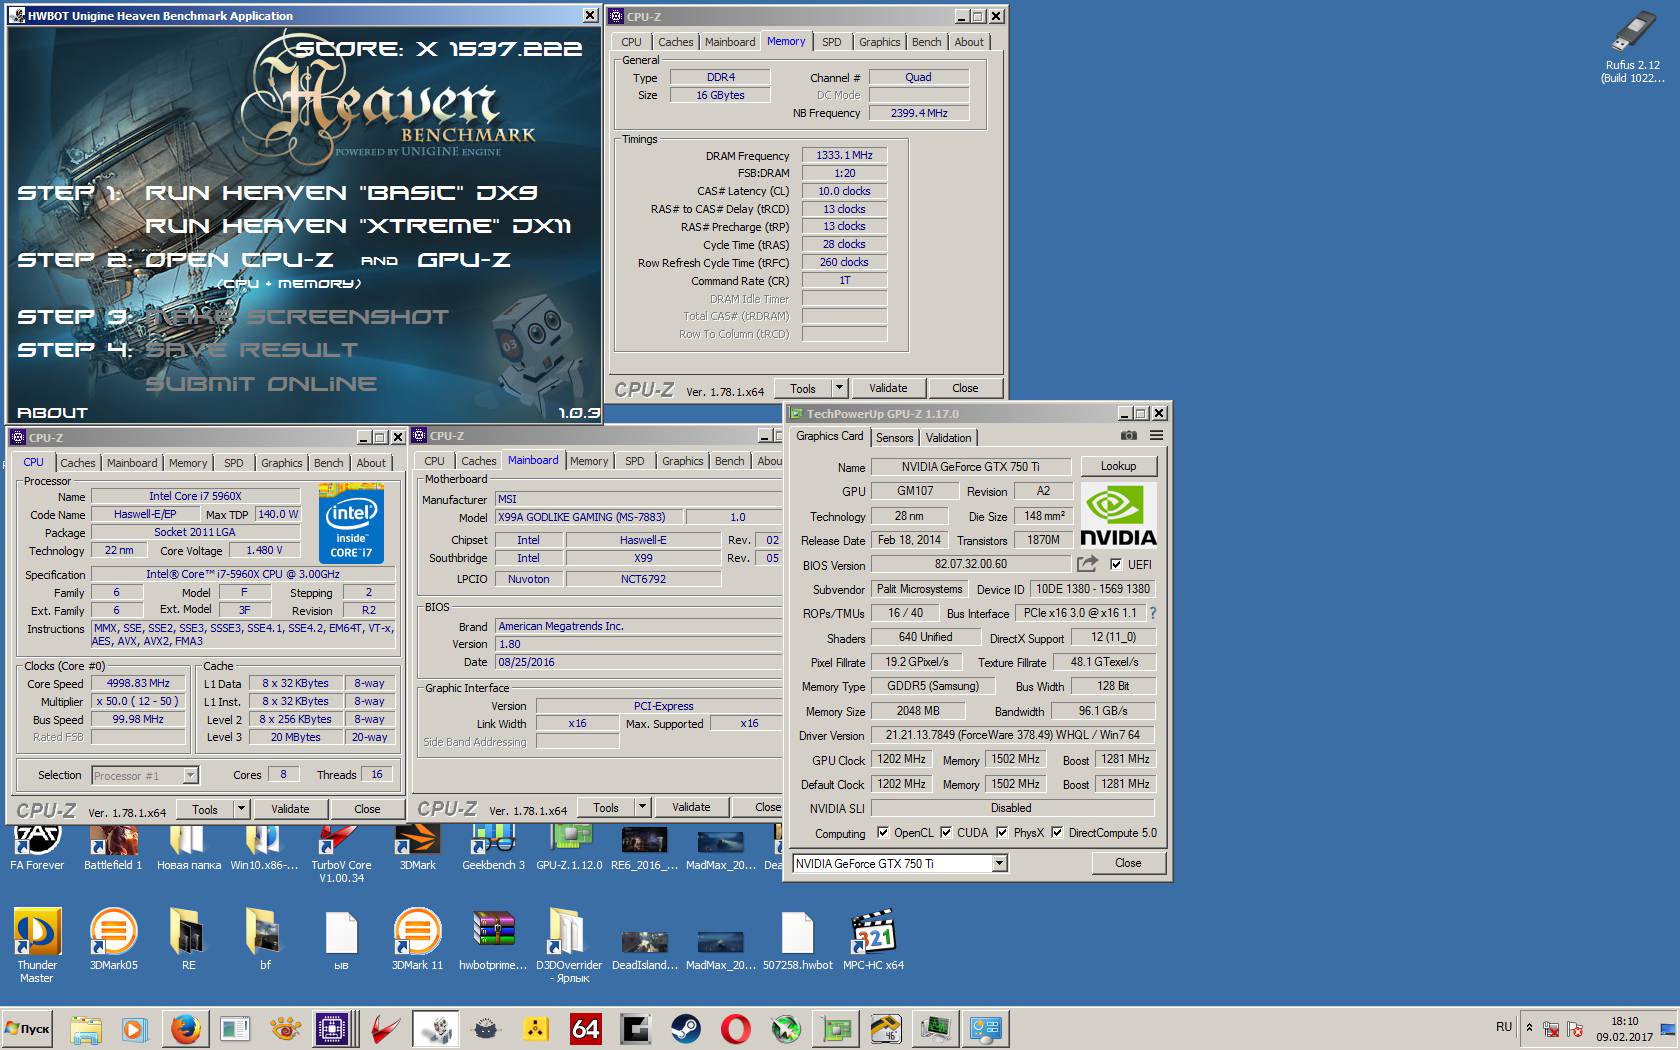Click Run Heaven "Xtreme" DX11

(358, 226)
